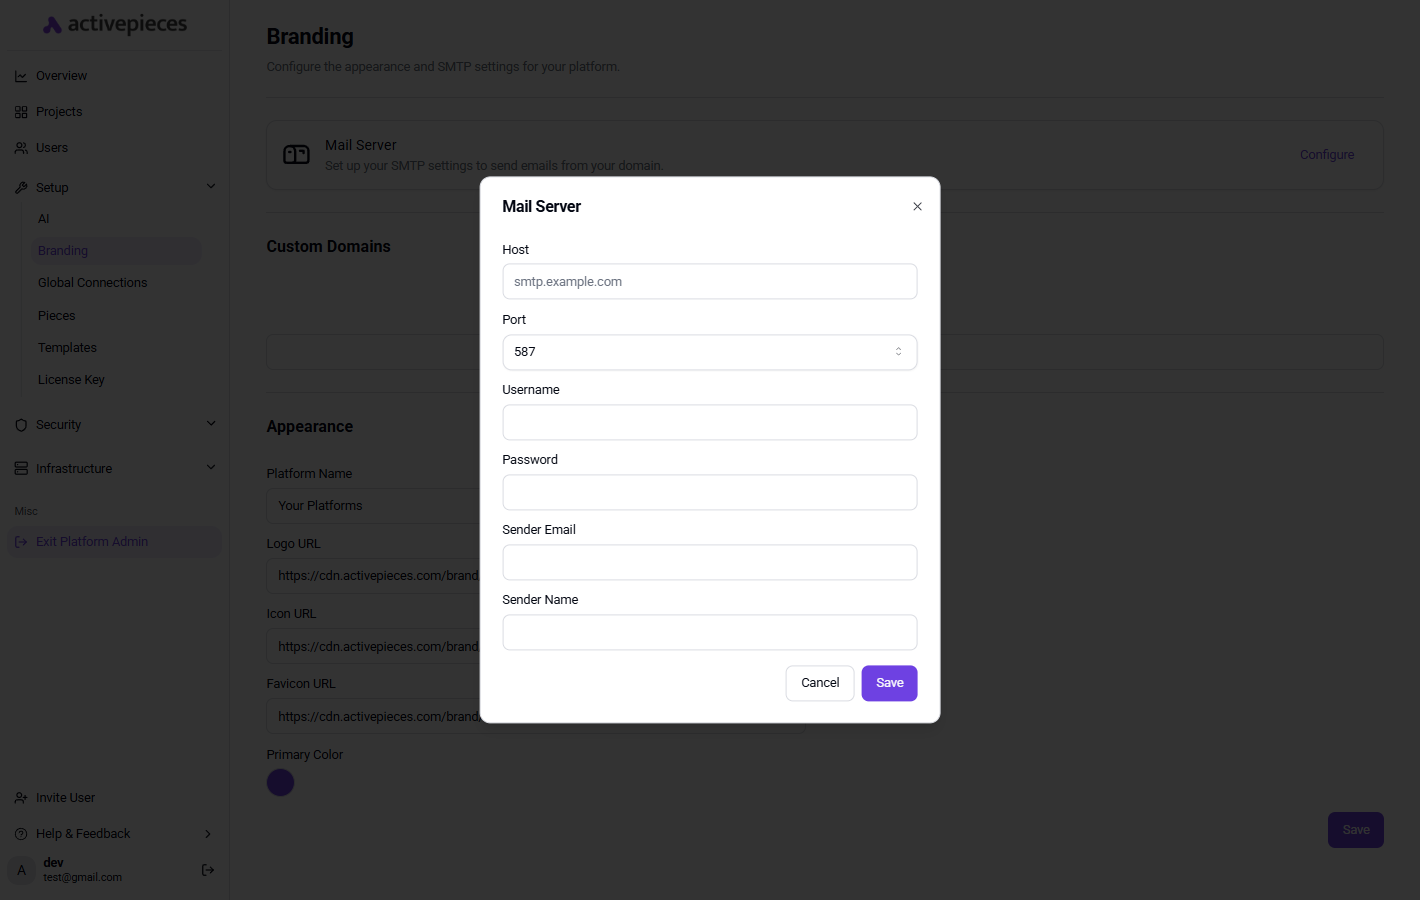Open Global Connections in sidebar
Image resolution: width=1420 pixels, height=900 pixels.
click(92, 283)
